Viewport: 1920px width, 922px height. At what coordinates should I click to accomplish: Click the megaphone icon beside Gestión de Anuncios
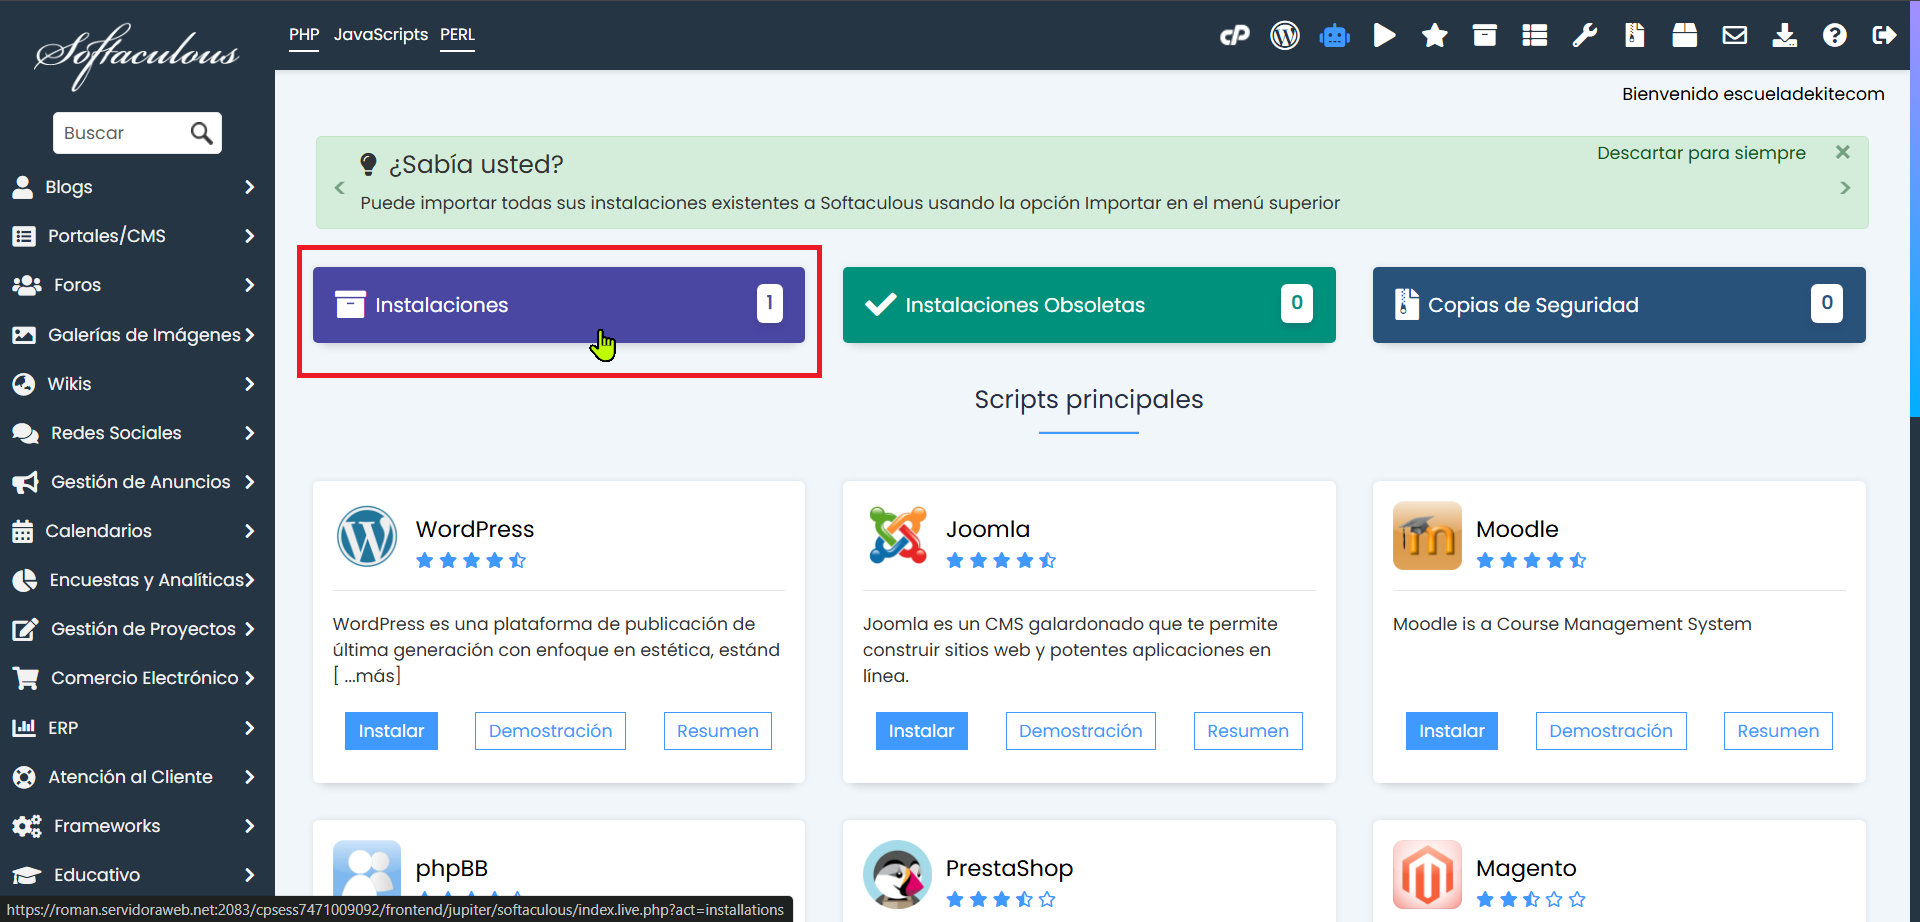pyautogui.click(x=25, y=483)
